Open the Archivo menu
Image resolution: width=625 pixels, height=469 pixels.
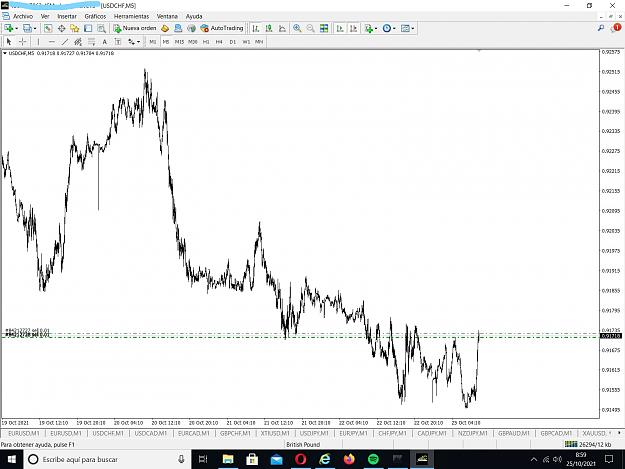23,16
